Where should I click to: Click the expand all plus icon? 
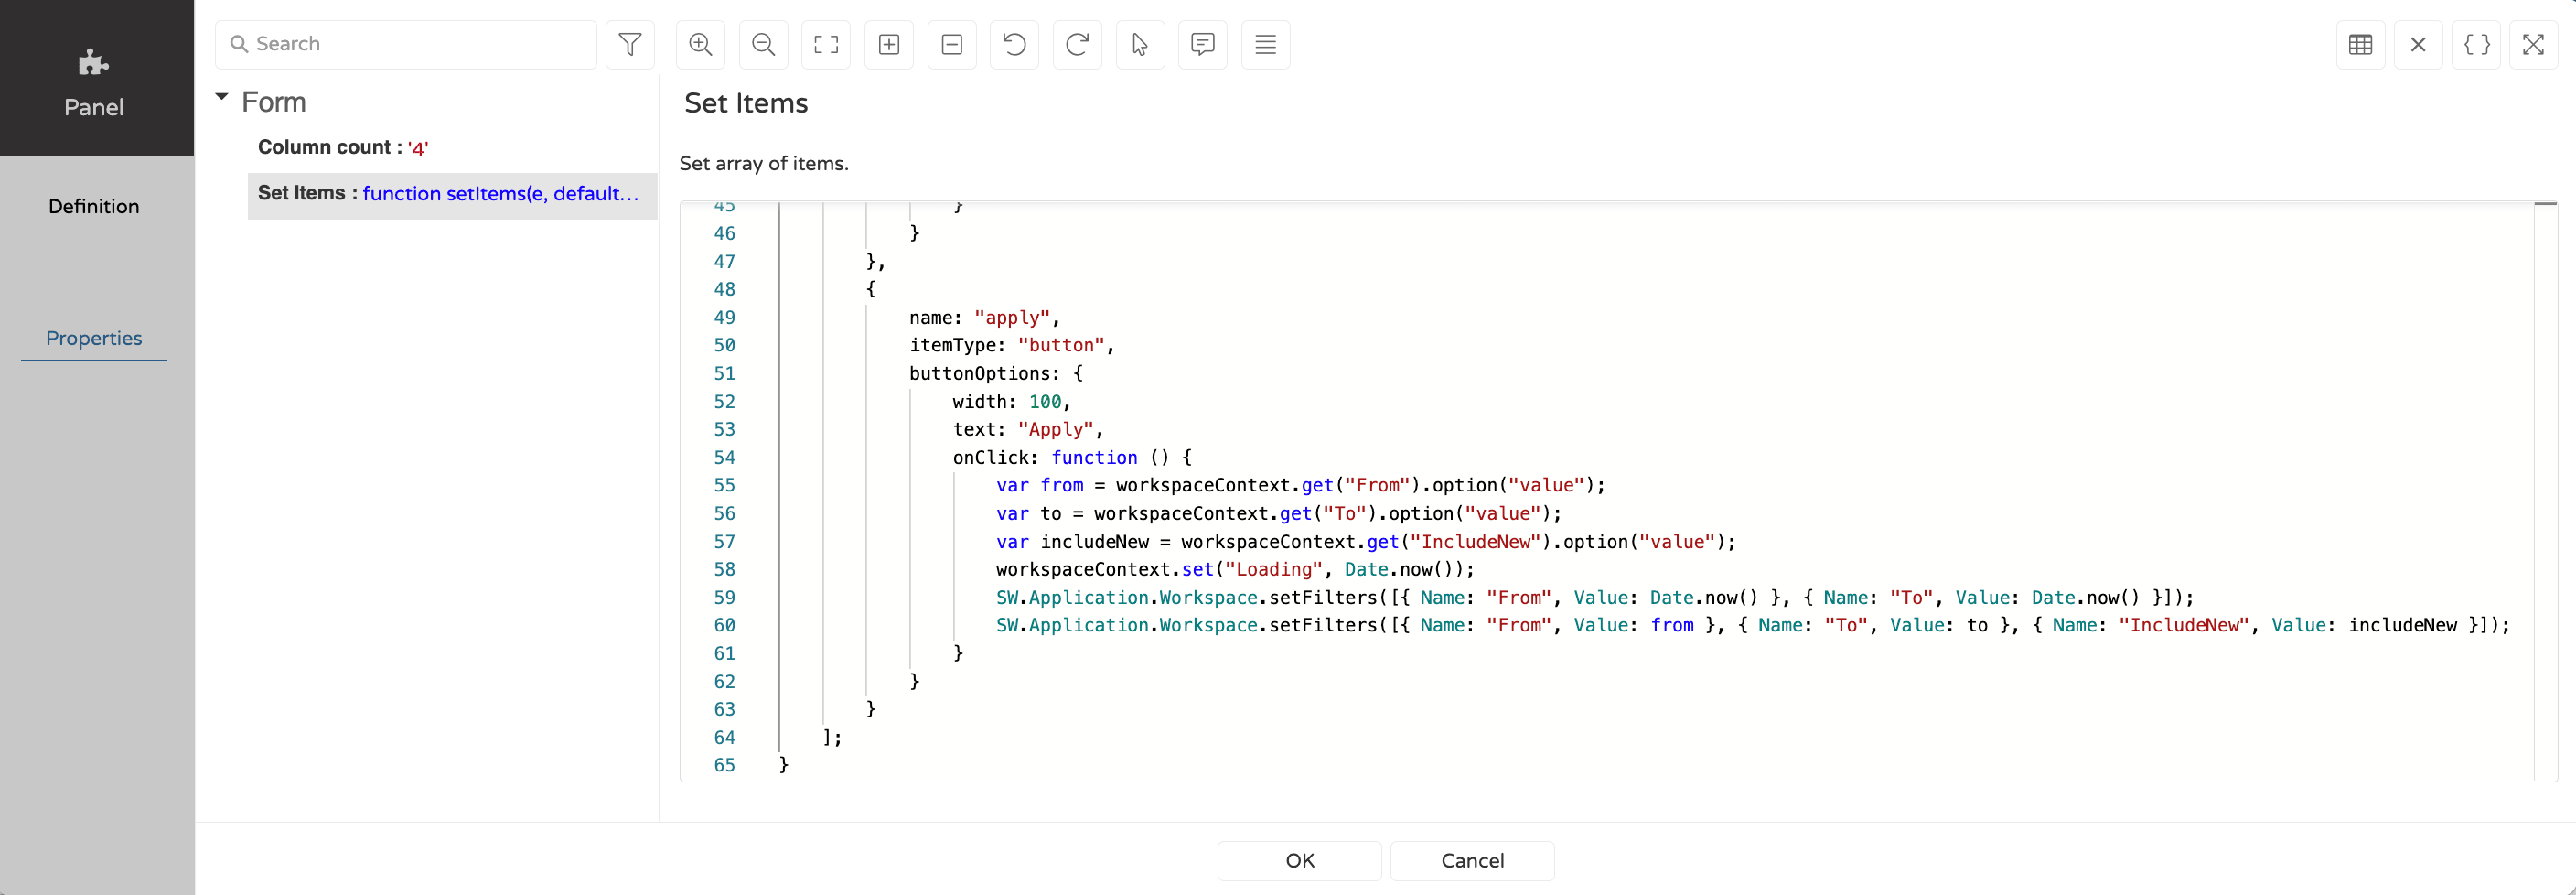pos(889,44)
